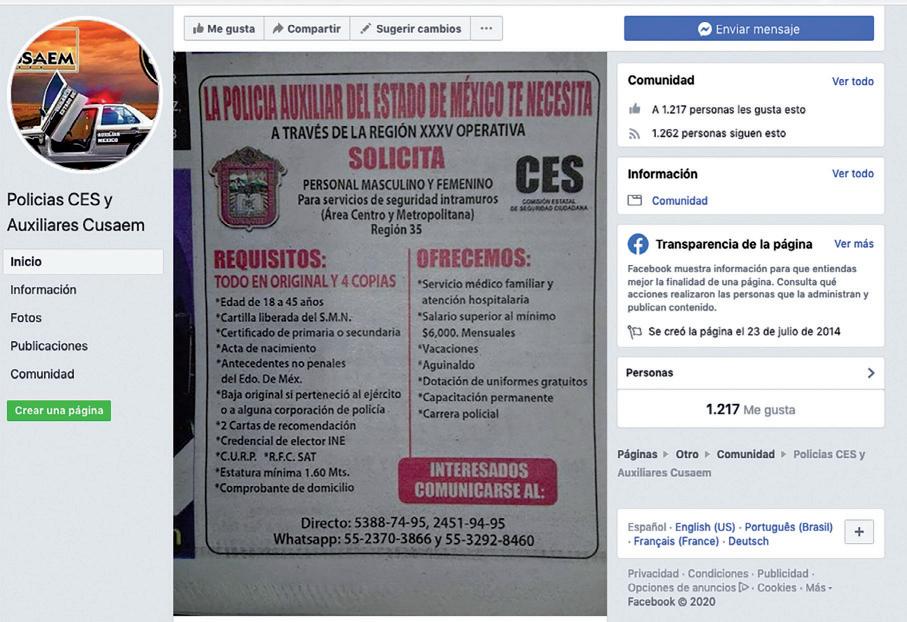Open the page profile picture
The height and width of the screenshot is (622, 907).
click(85, 95)
